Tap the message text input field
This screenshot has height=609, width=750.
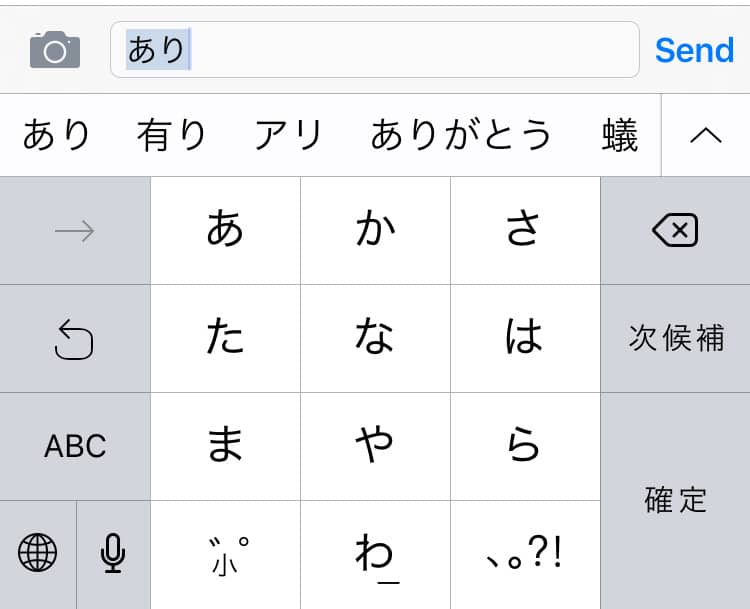pos(400,49)
